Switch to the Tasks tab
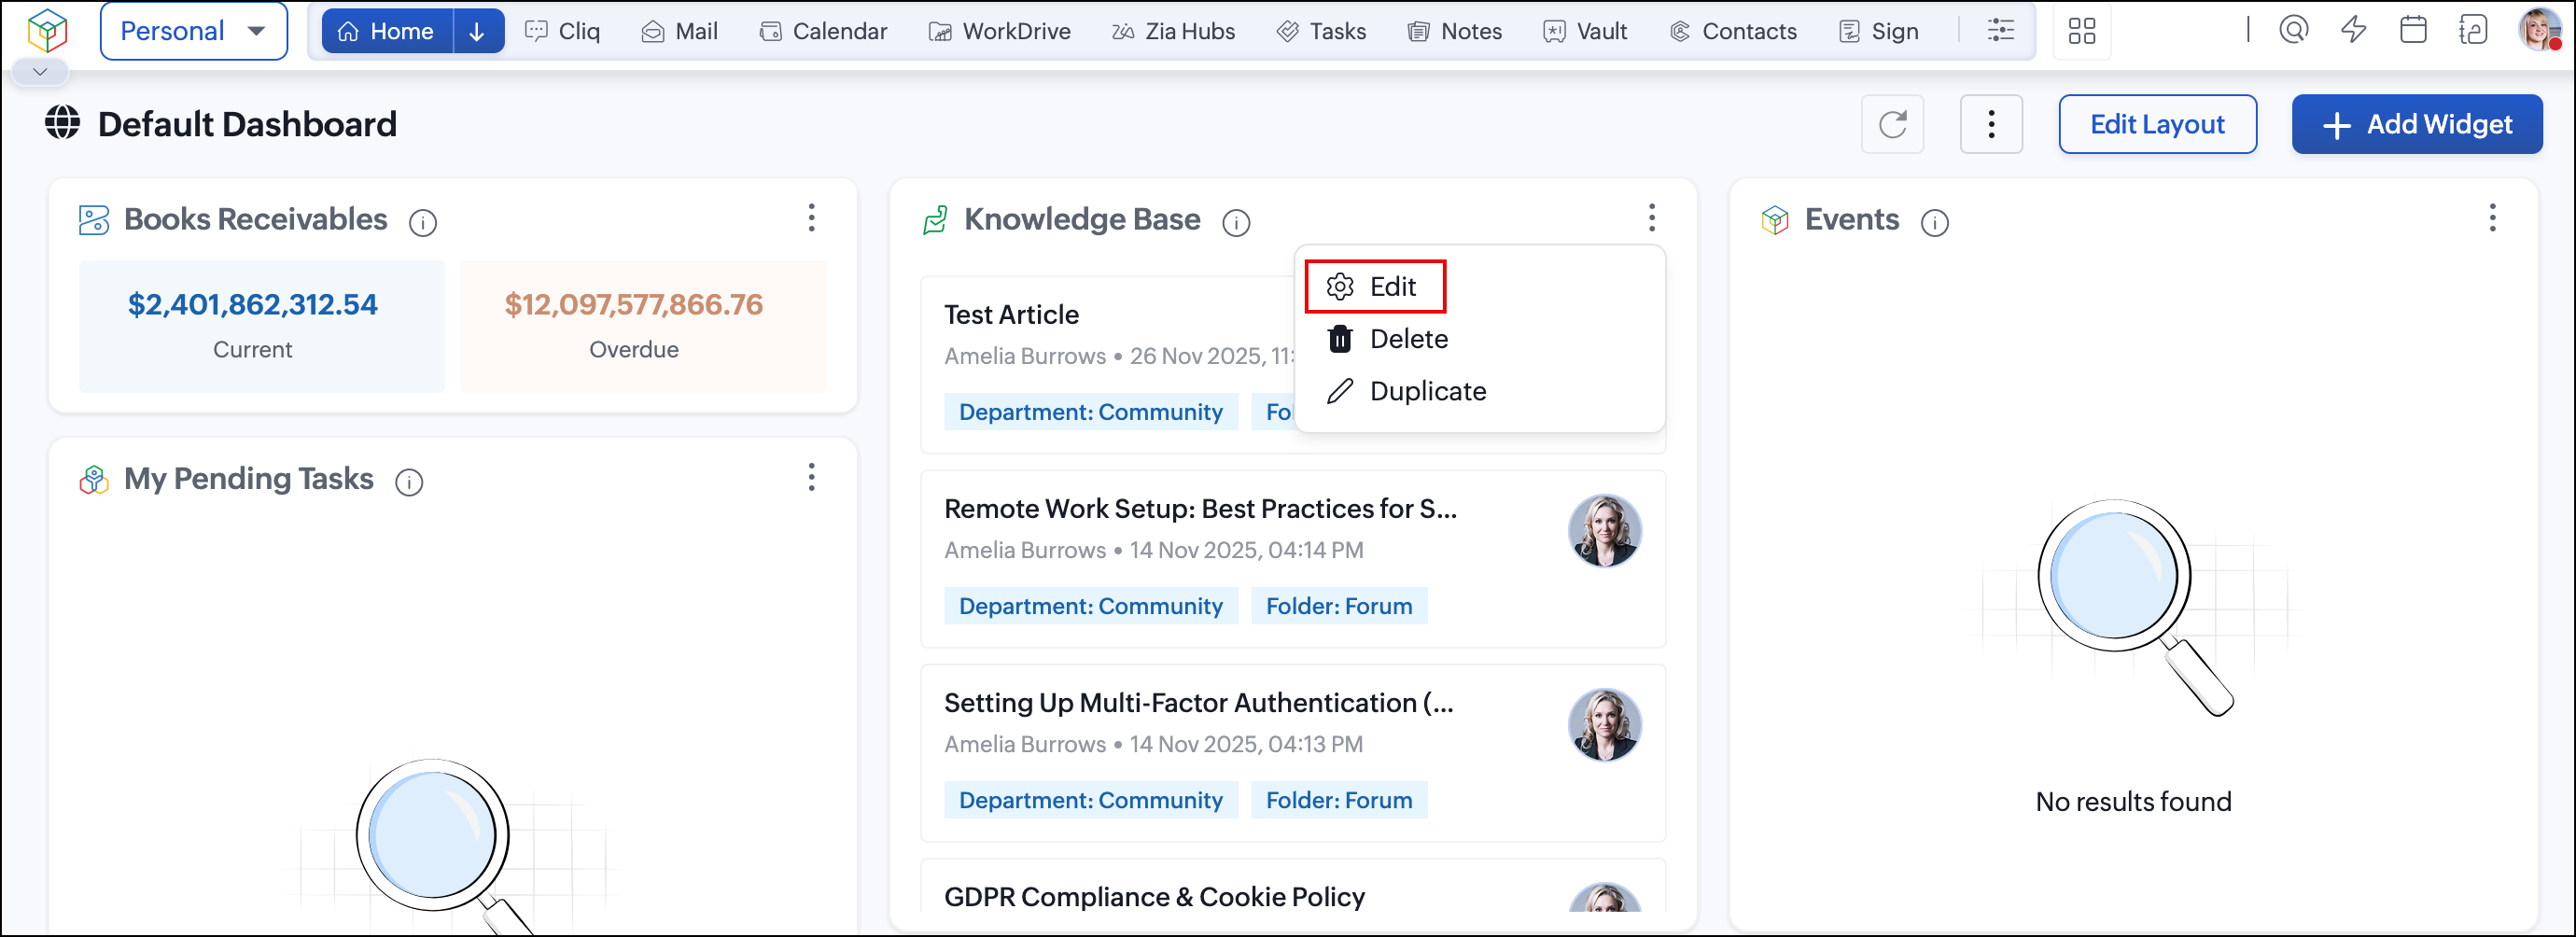2576x937 pixels. point(1322,31)
